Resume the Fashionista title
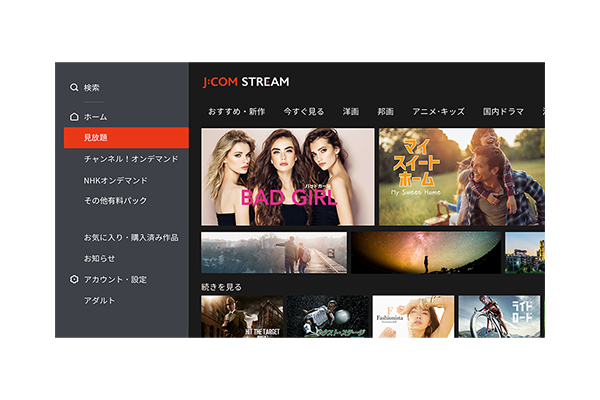Viewport: 600px width, 400px height. 414,317
